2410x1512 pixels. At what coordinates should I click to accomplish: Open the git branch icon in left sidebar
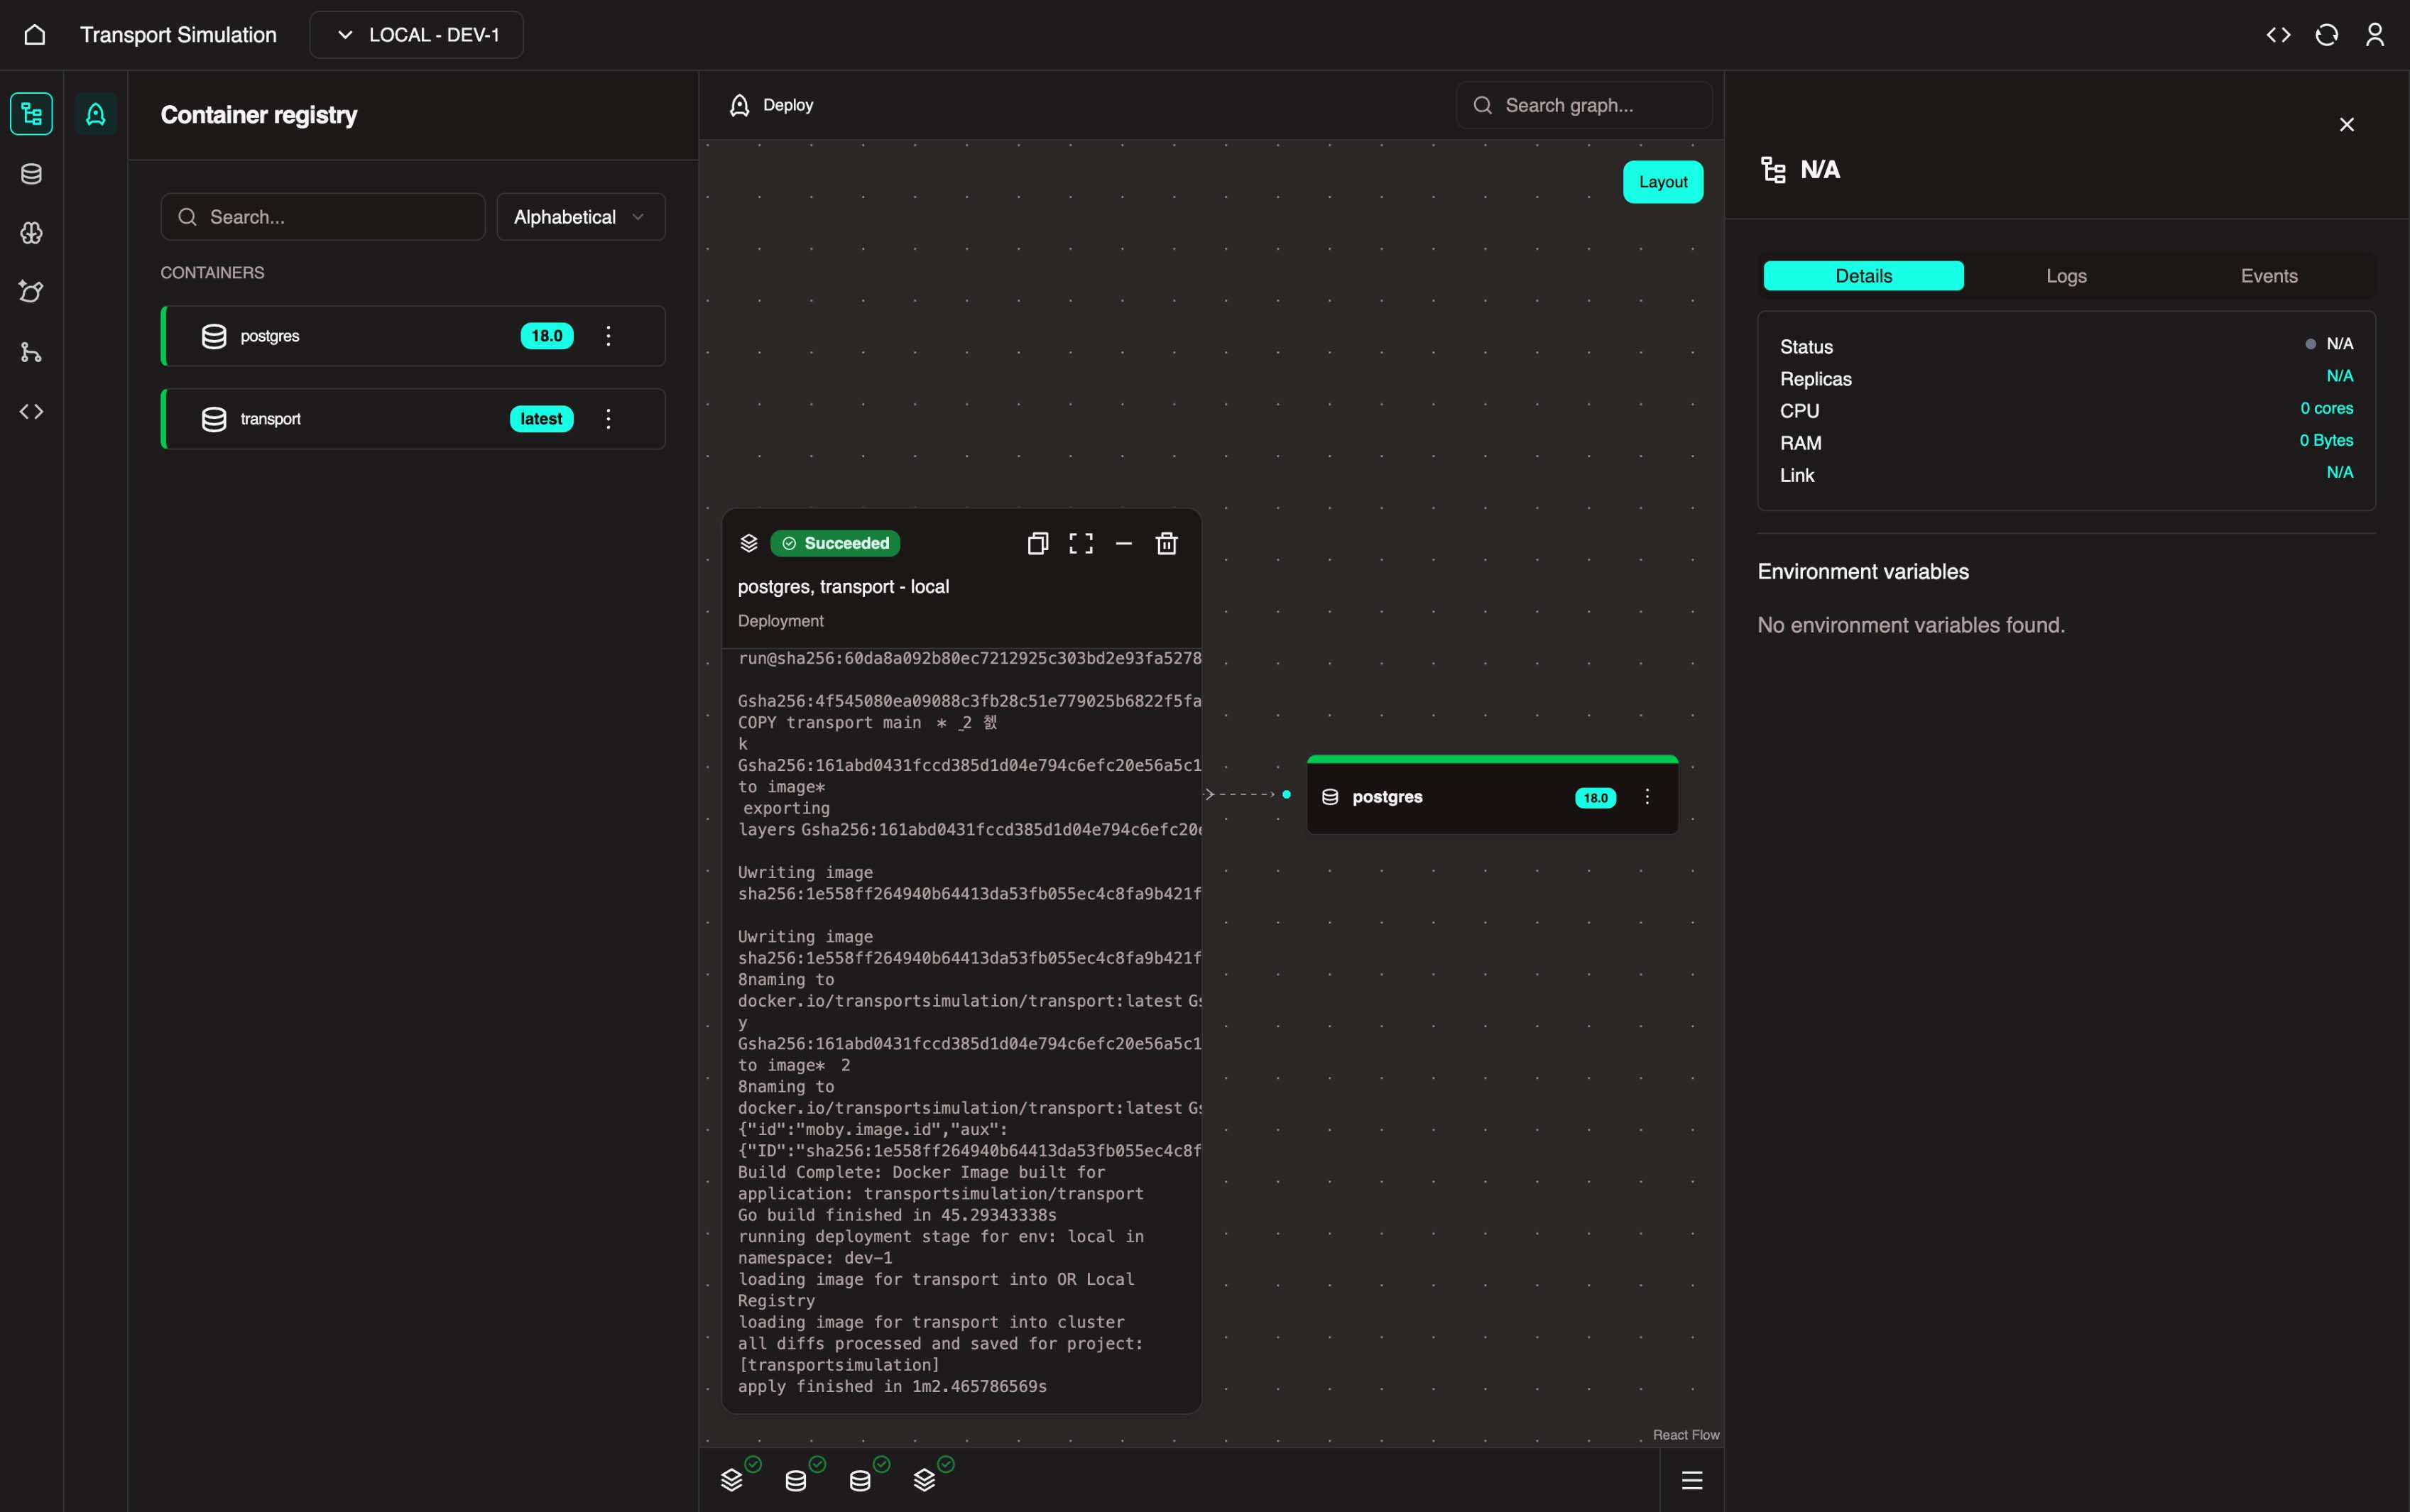32,352
